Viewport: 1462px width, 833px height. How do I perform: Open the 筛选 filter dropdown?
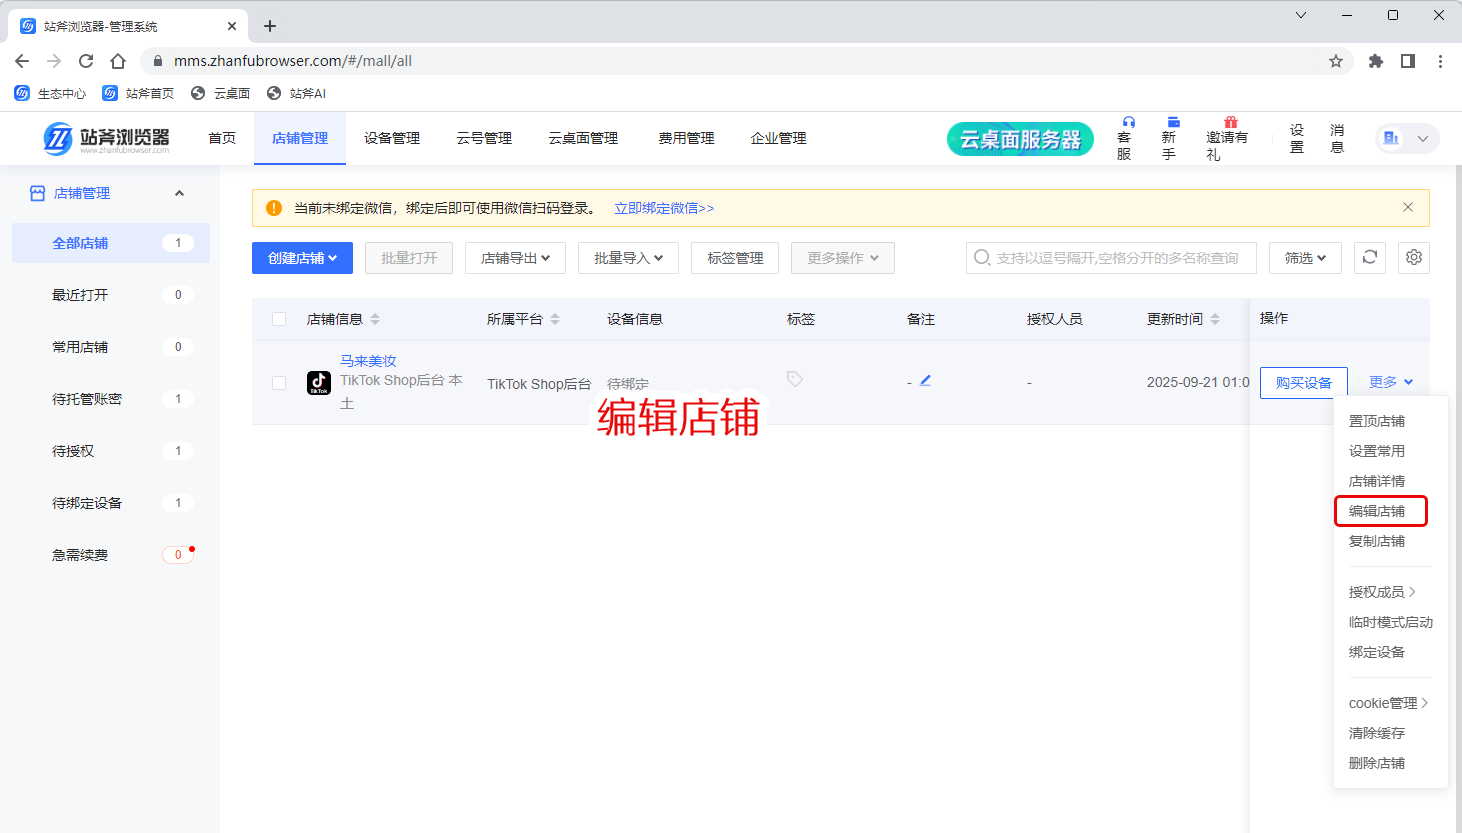click(1305, 258)
